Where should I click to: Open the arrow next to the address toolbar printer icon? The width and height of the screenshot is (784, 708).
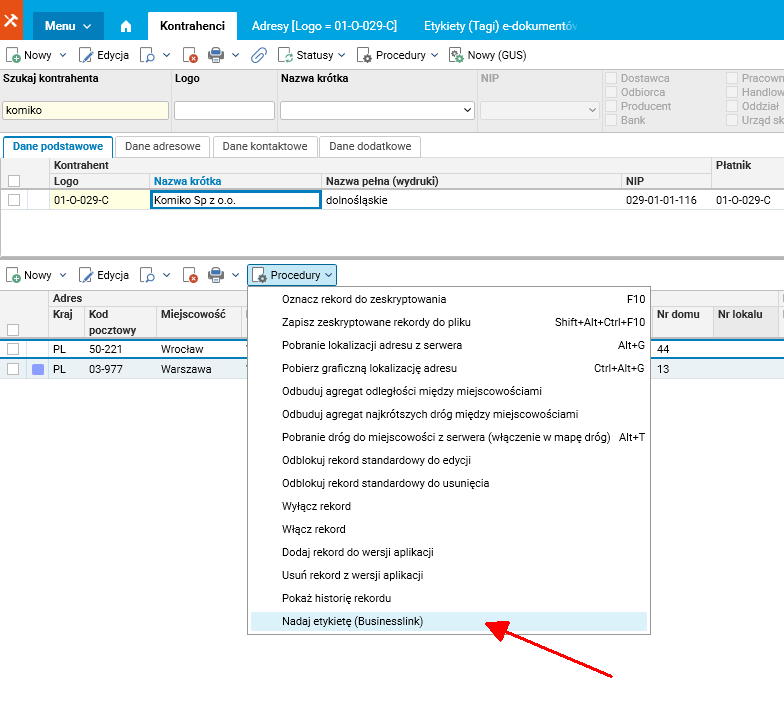pos(236,275)
